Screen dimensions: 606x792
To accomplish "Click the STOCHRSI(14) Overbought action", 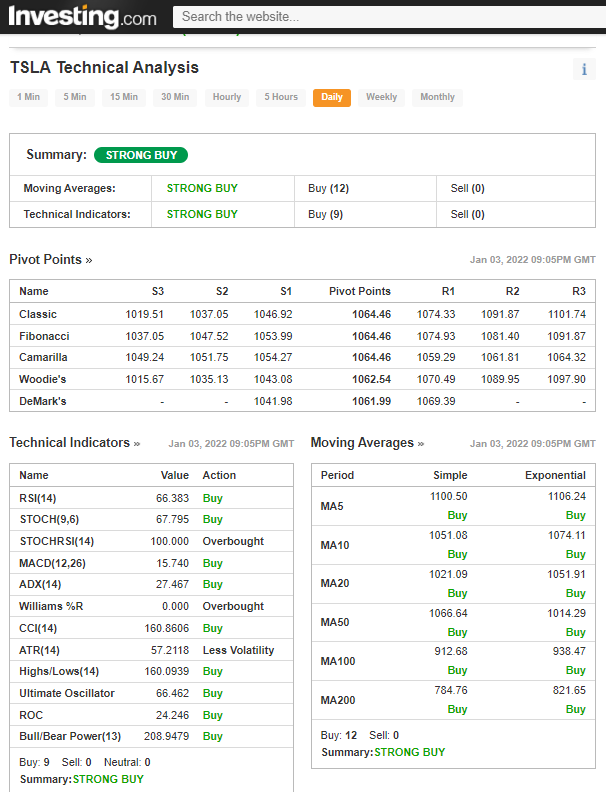I will (x=233, y=541).
